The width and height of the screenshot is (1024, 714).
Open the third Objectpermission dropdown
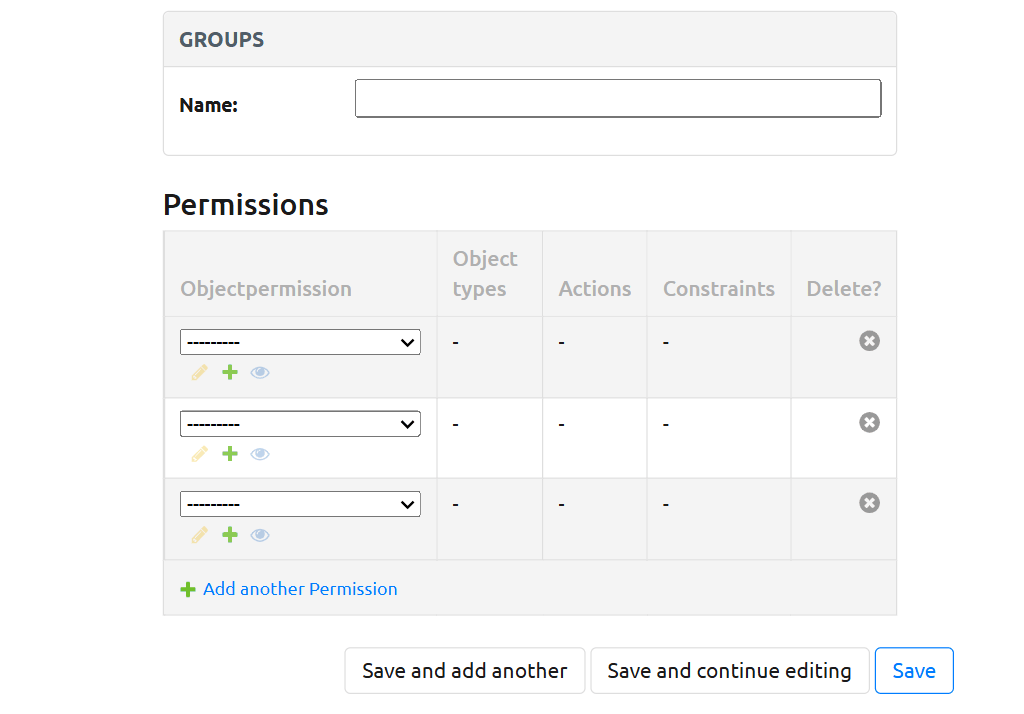point(300,505)
